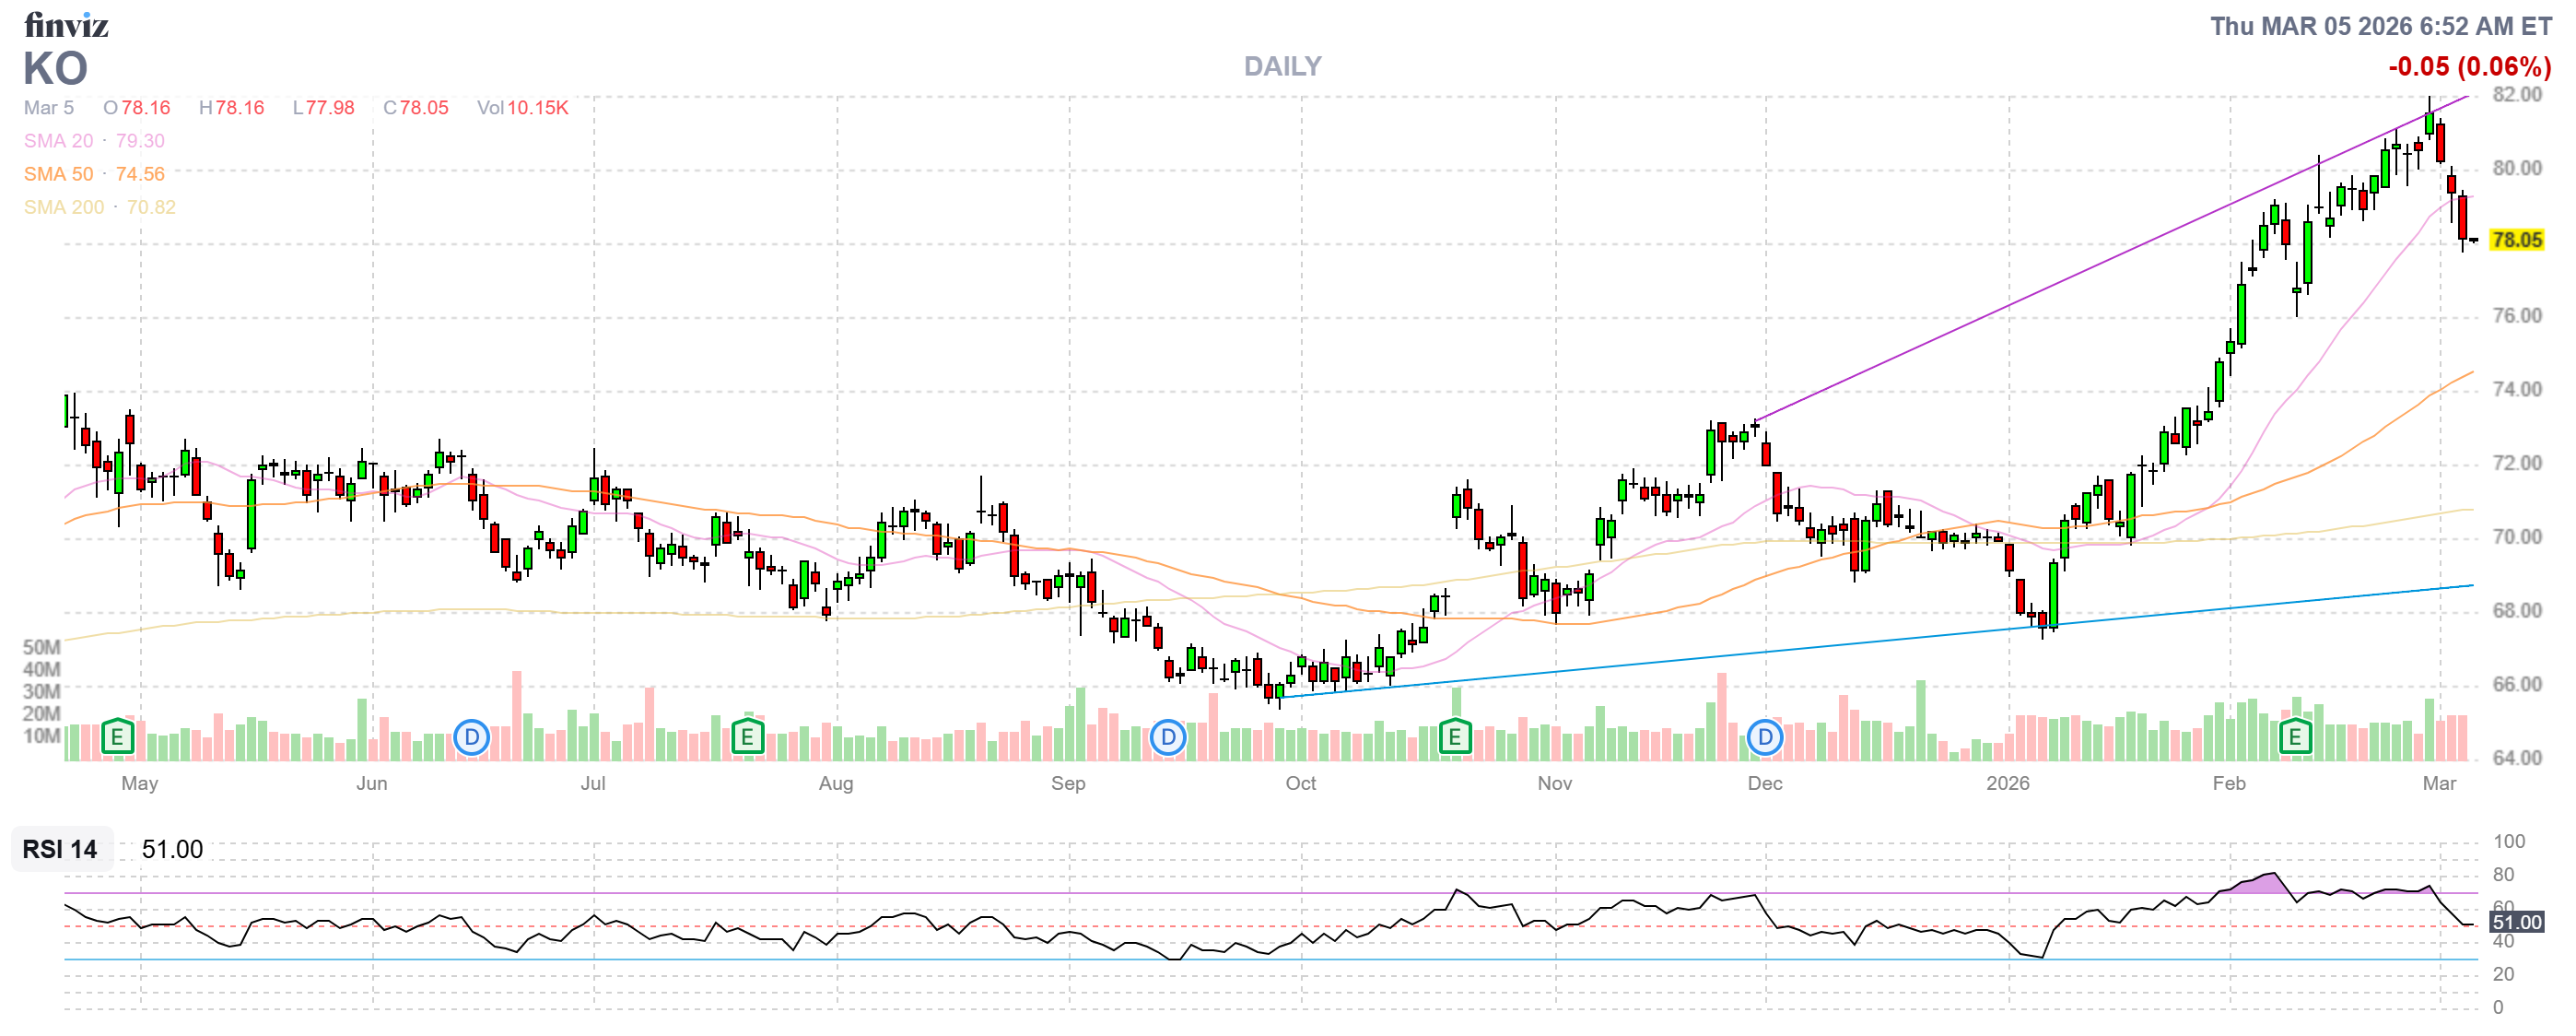Viewport: 2576px width, 1036px height.
Task: Click the 51.00 RSI value tag
Action: 2516,922
